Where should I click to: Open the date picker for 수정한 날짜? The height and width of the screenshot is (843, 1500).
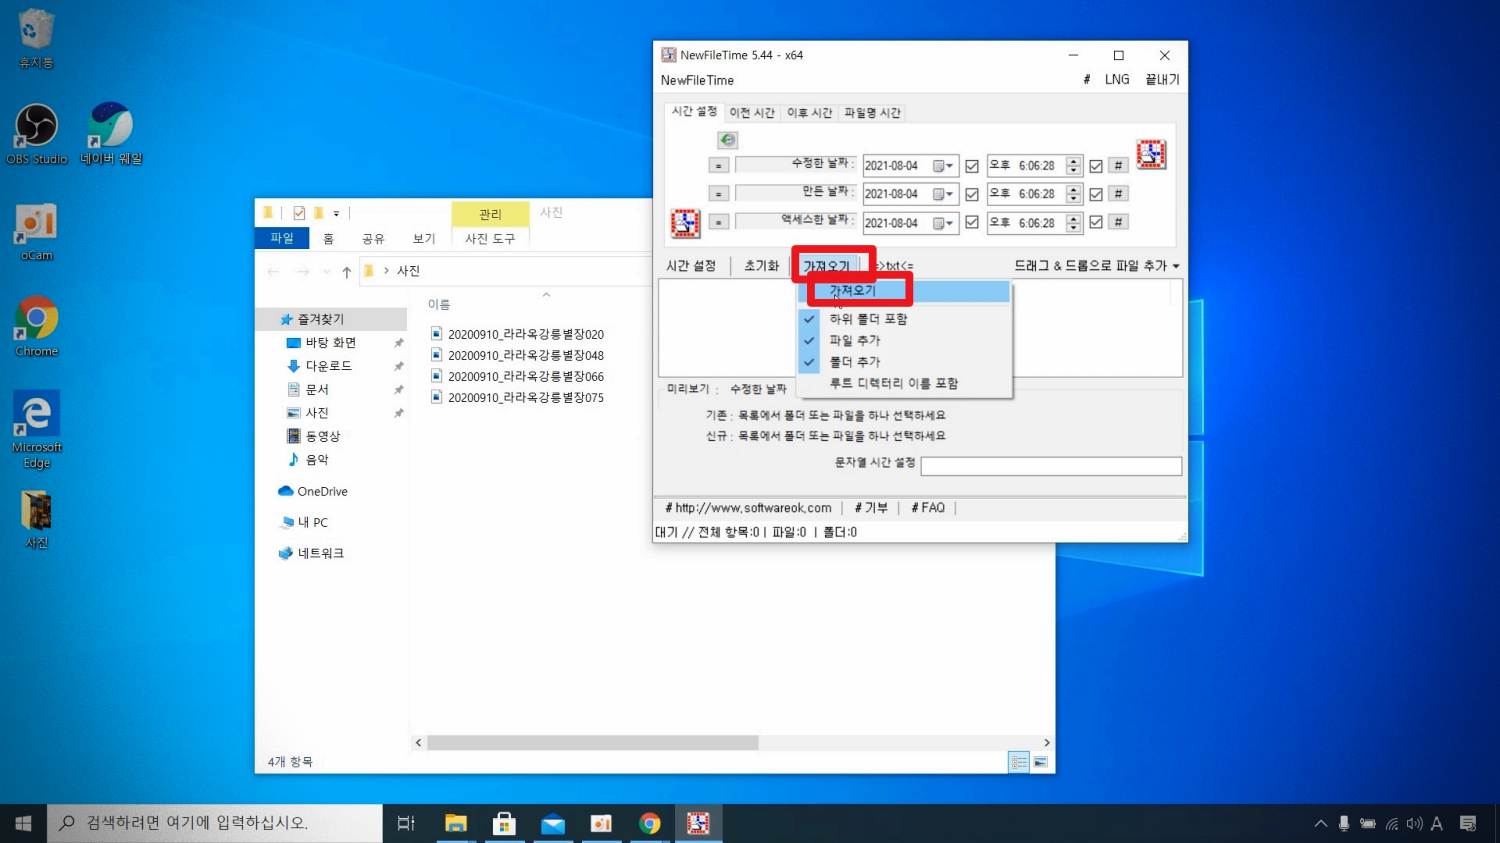(x=944, y=166)
